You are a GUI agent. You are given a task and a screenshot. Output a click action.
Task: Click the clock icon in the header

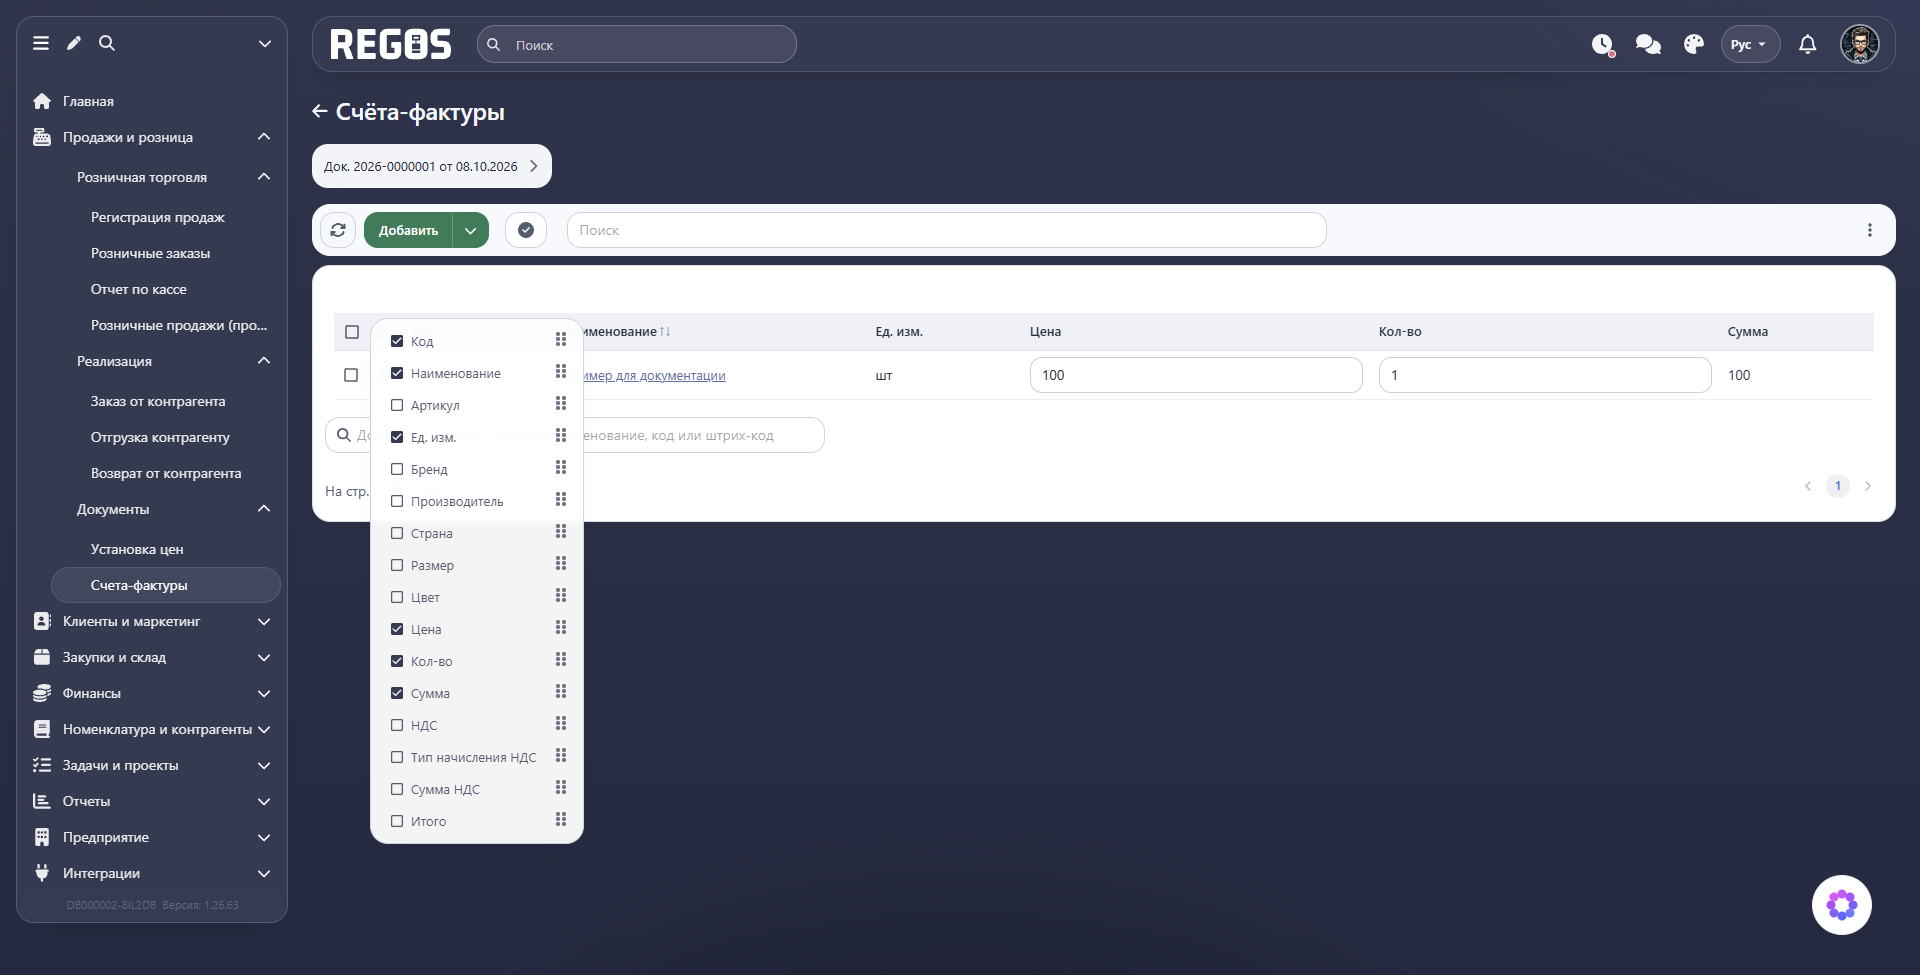pyautogui.click(x=1603, y=44)
